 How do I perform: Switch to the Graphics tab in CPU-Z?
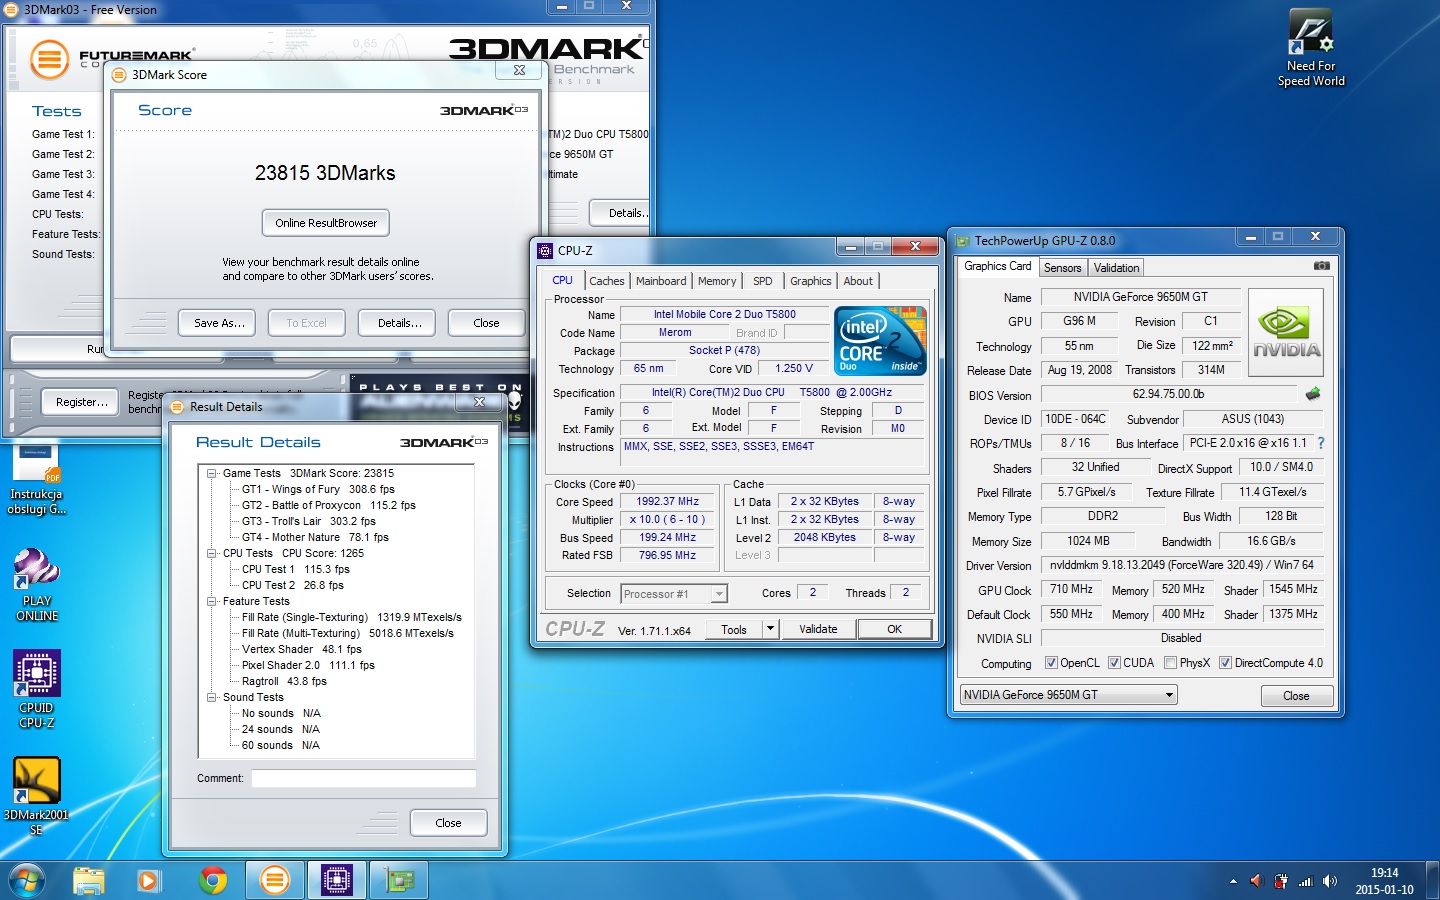tap(810, 281)
